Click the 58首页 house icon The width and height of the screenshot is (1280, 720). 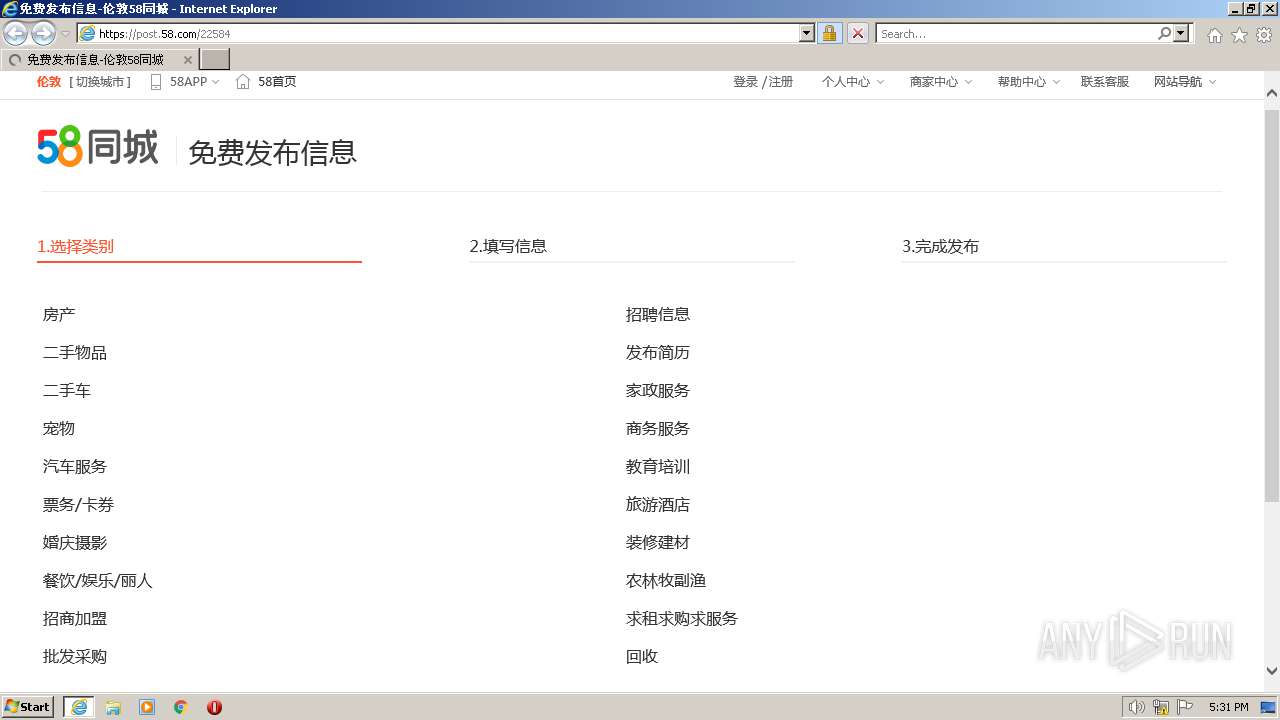point(242,82)
